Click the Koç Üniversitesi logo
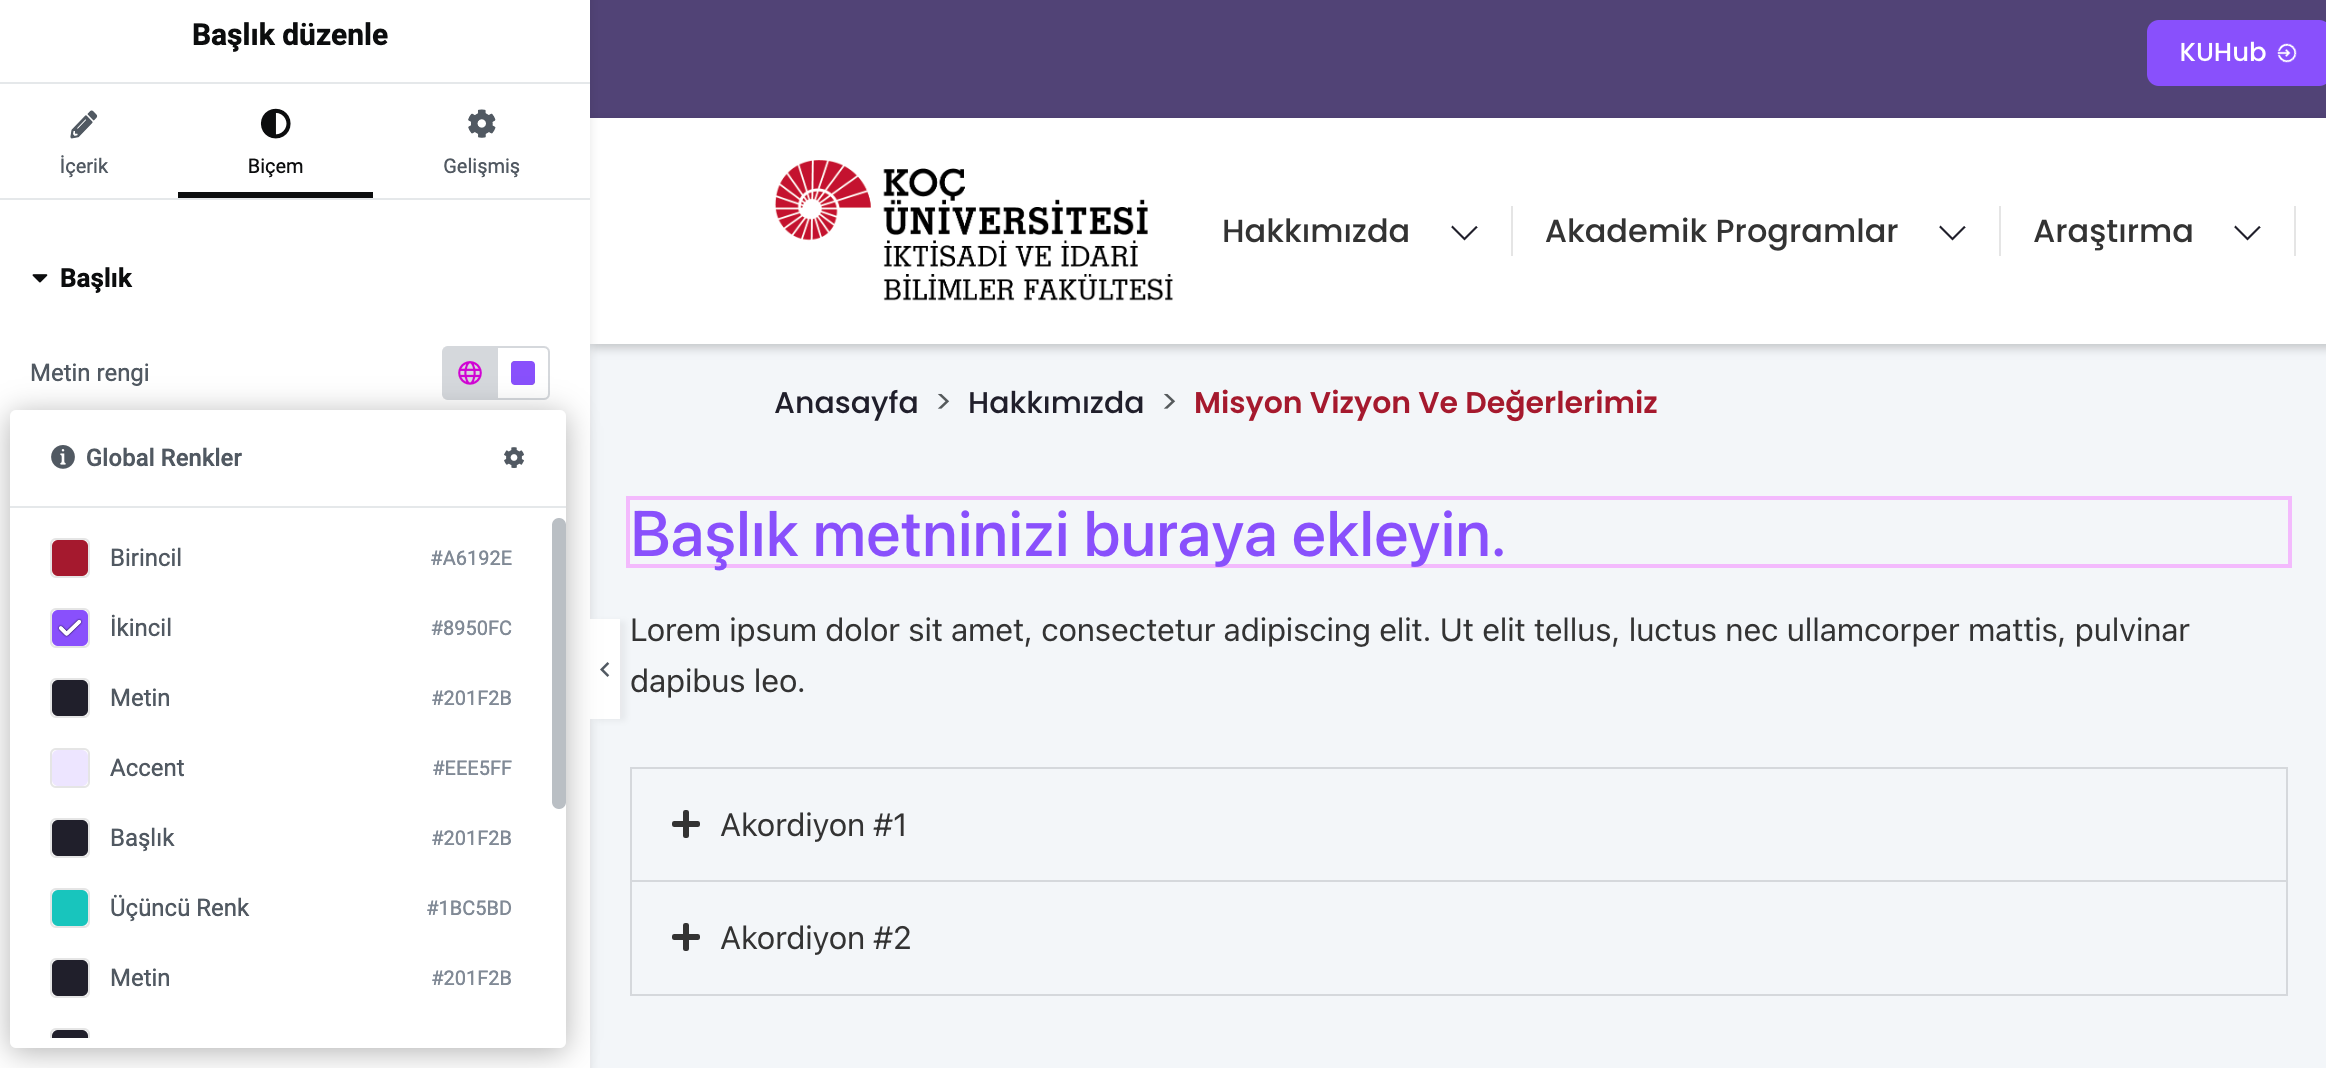The height and width of the screenshot is (1068, 2326). 974,231
